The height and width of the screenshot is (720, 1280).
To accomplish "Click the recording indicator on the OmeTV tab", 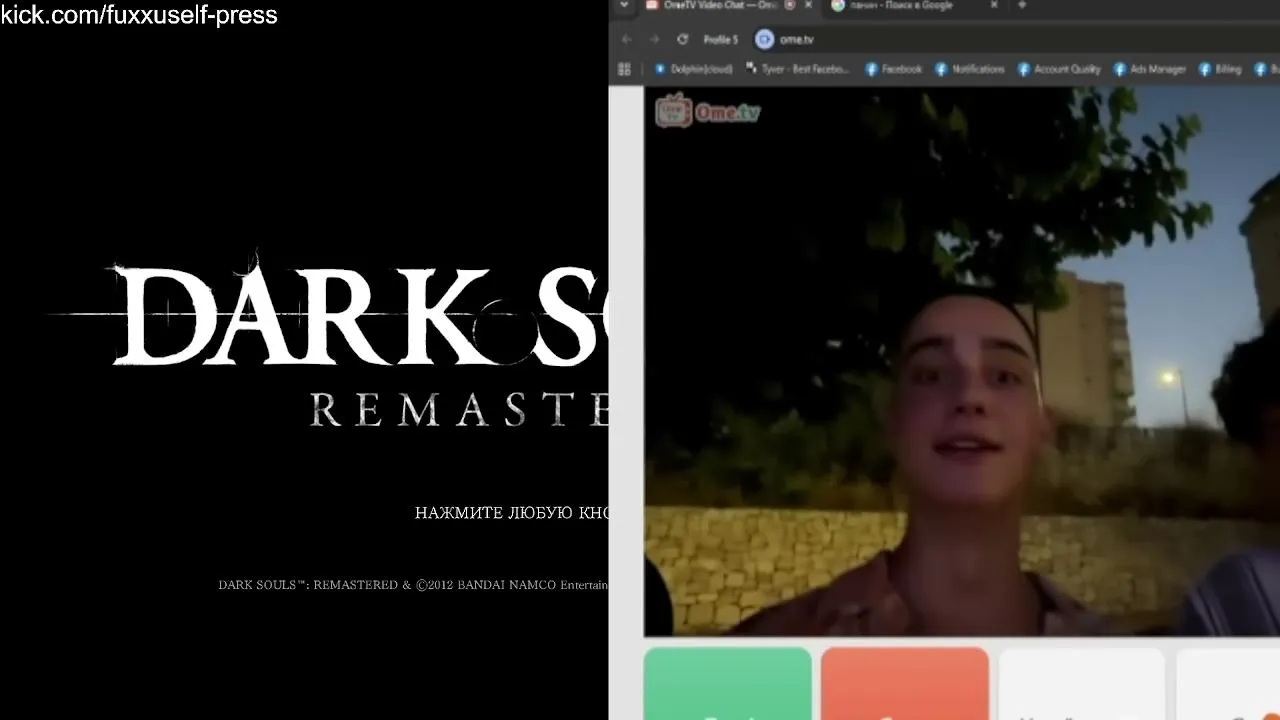I will tap(790, 5).
